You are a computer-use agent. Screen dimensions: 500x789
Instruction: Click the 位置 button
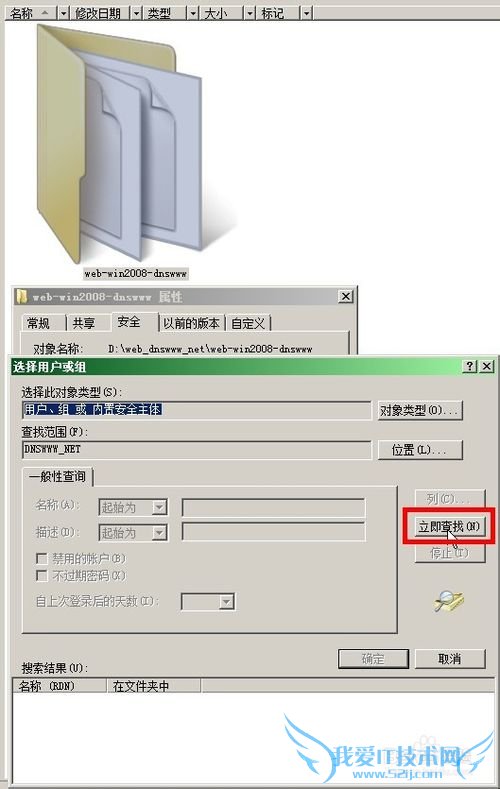click(420, 449)
